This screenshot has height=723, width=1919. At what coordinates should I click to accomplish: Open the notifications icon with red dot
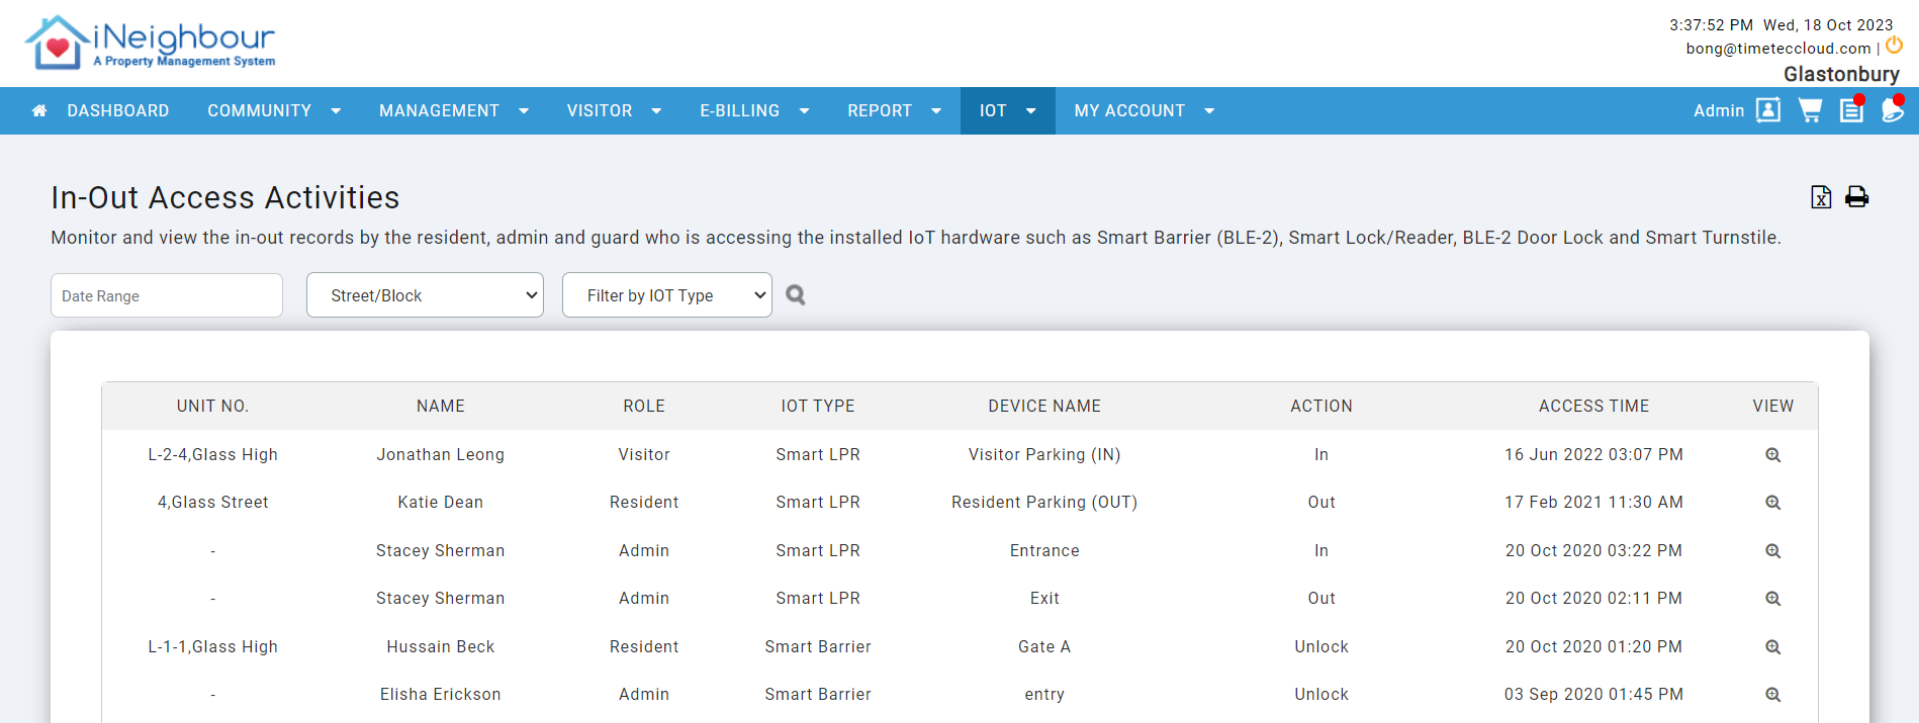click(x=1891, y=111)
